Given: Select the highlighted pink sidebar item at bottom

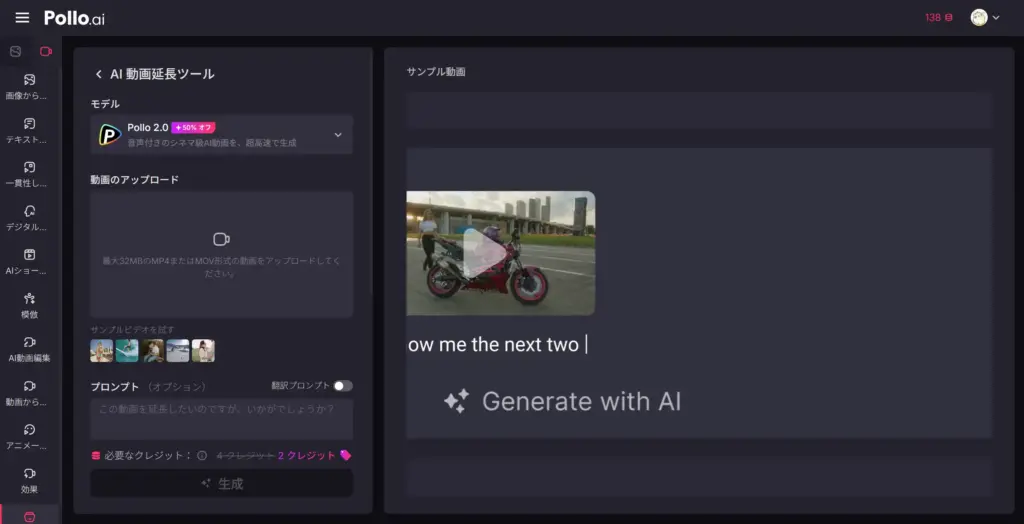Looking at the screenshot, I should pos(29,516).
